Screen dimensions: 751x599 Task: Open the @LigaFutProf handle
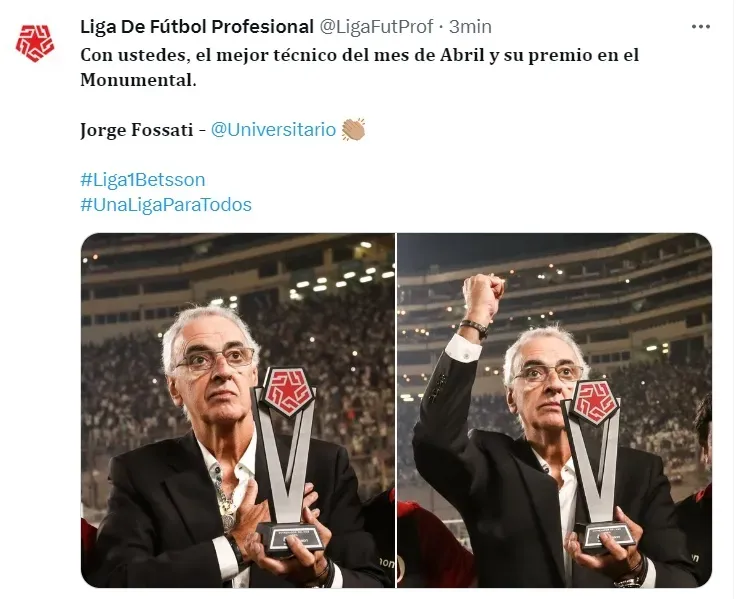click(x=376, y=27)
